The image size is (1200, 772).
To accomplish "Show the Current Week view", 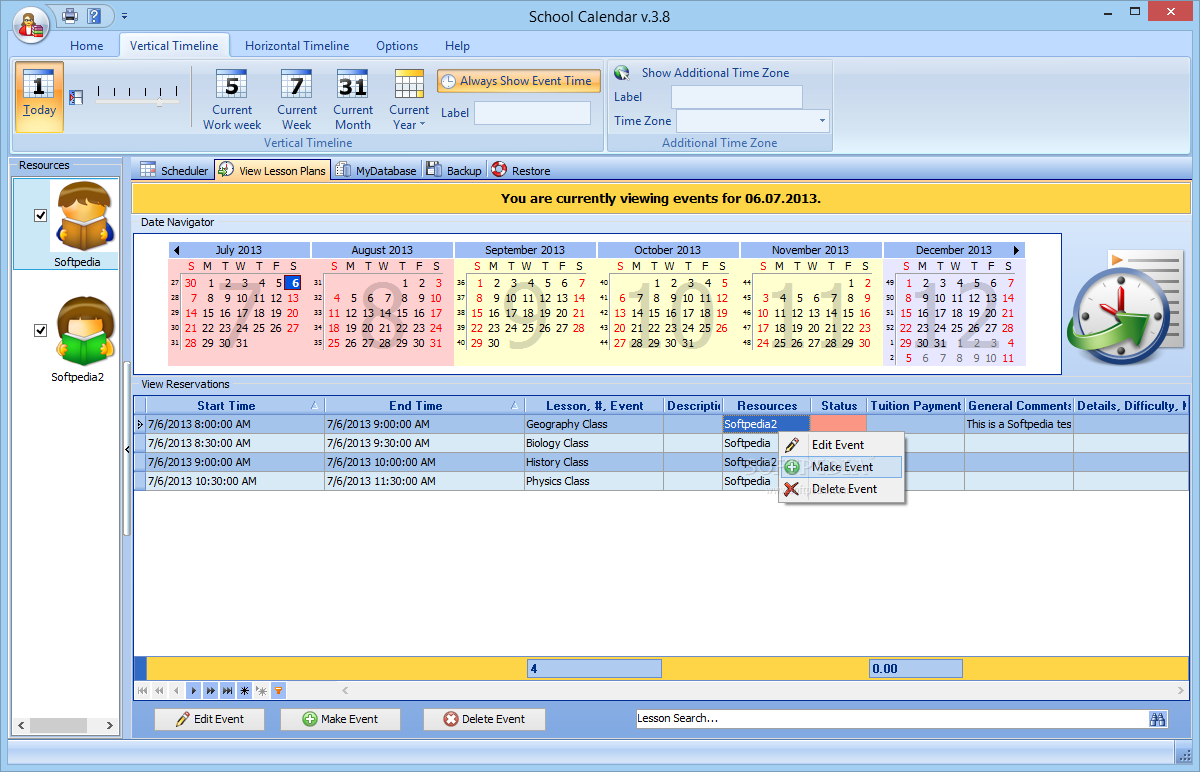I will [297, 100].
